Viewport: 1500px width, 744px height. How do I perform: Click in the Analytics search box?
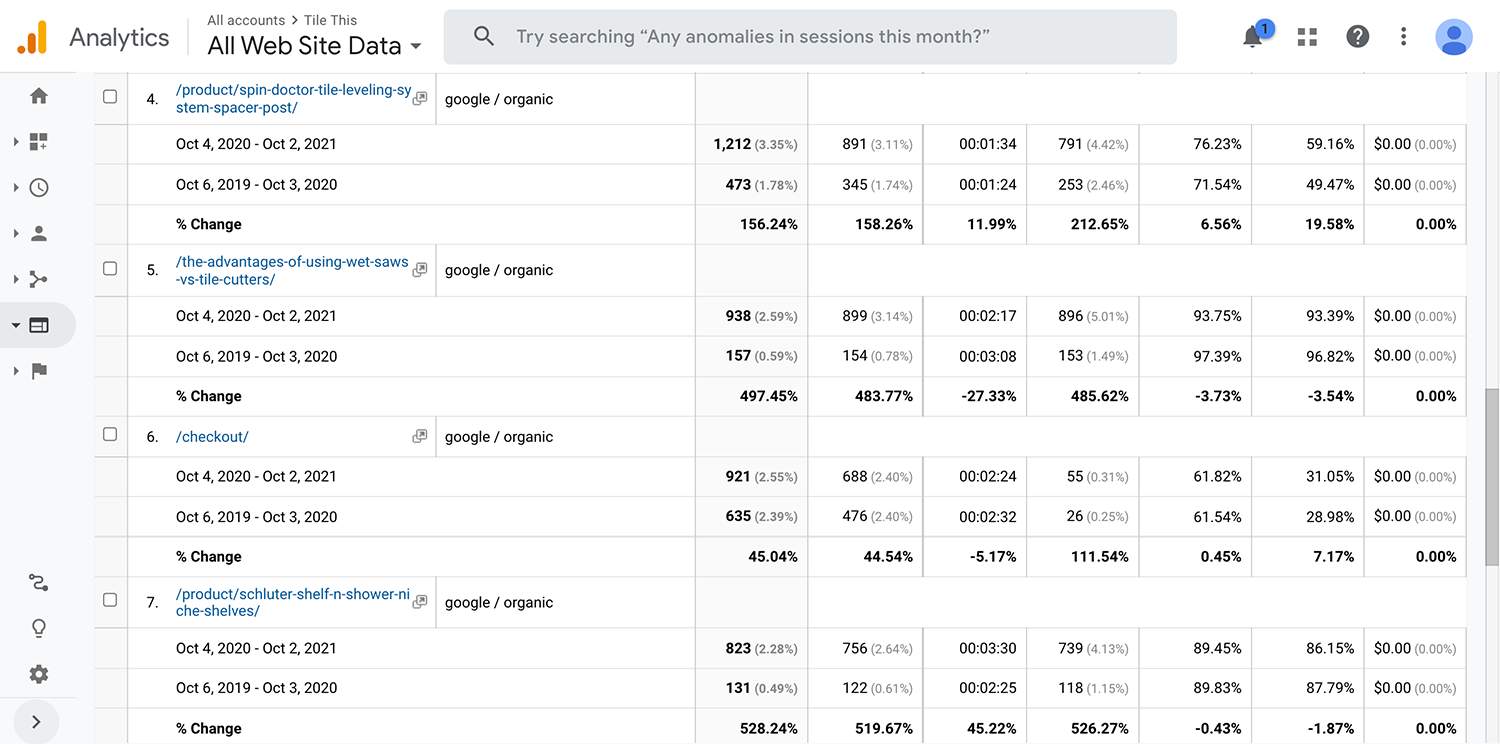(x=810, y=37)
